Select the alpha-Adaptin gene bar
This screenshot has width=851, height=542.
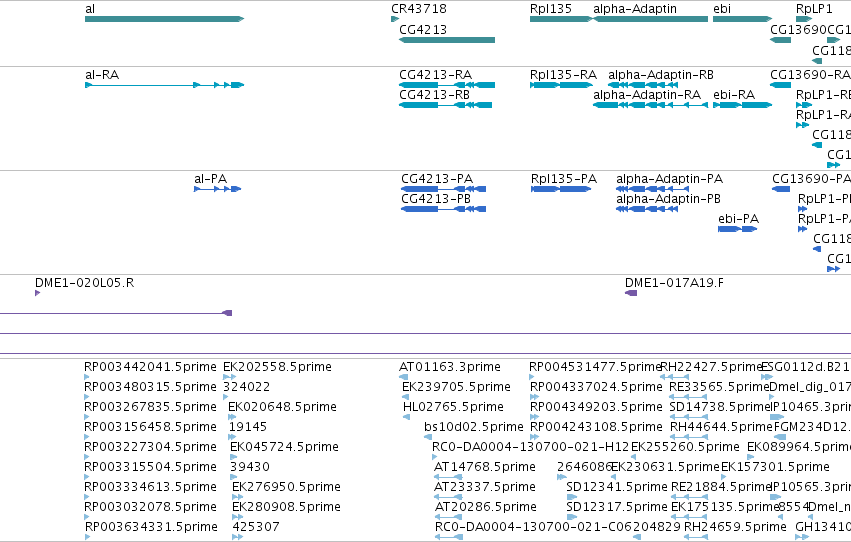point(650,19)
